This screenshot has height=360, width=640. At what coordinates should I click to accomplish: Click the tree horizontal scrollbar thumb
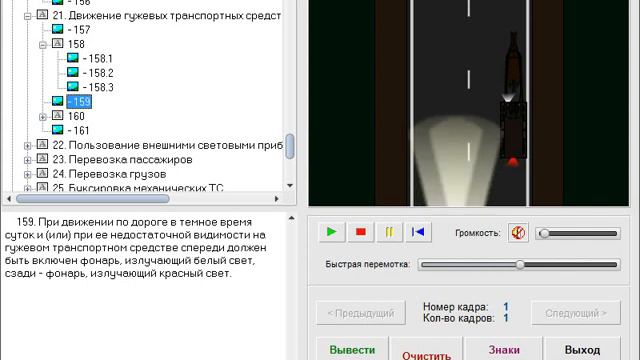coord(93,199)
